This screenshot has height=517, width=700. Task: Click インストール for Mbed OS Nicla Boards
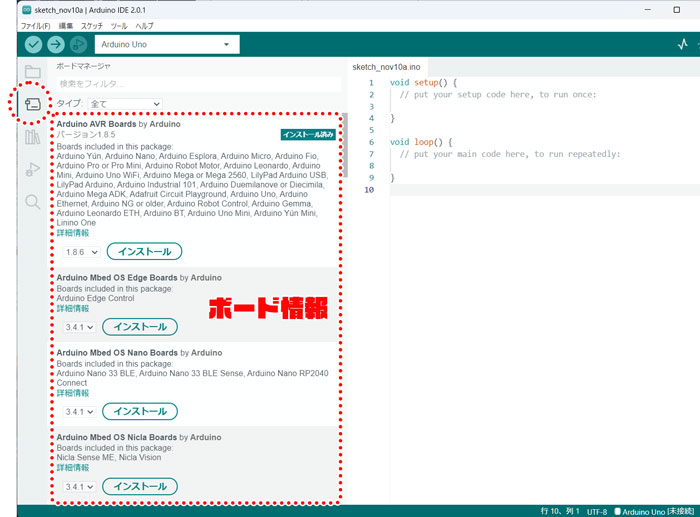pos(140,486)
